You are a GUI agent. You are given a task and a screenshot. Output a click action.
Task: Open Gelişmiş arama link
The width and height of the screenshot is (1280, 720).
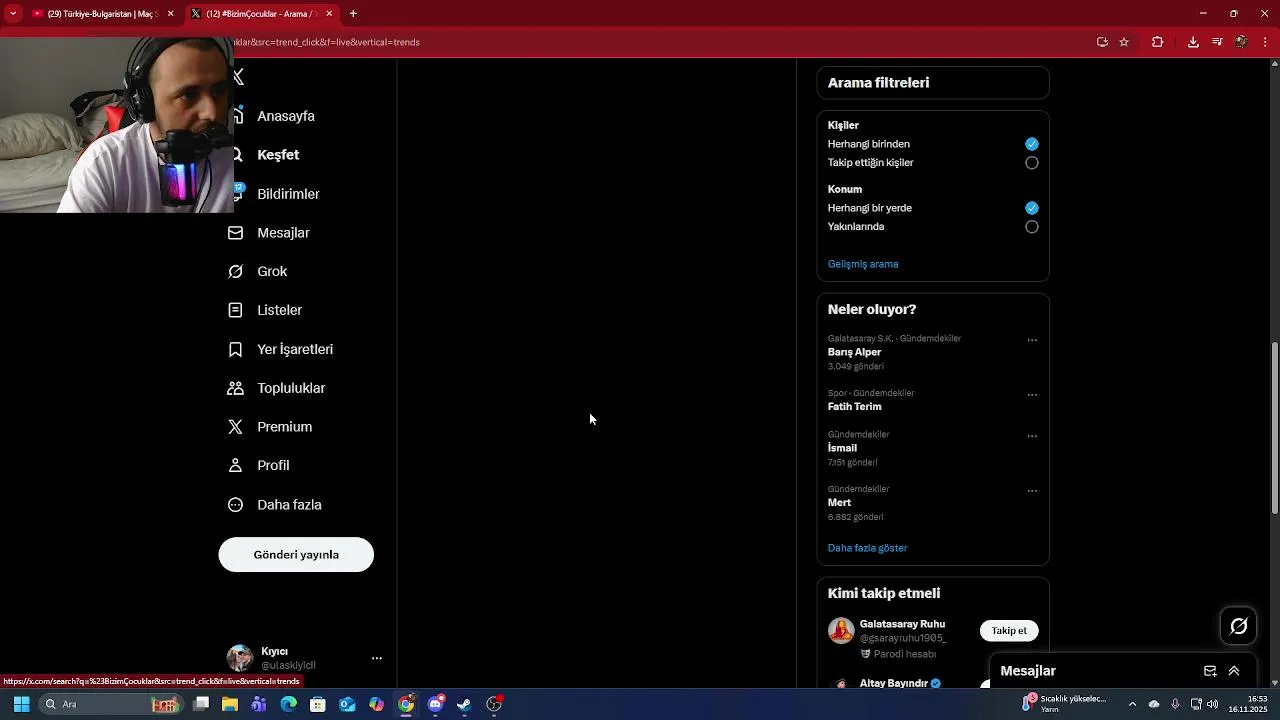[x=863, y=264]
